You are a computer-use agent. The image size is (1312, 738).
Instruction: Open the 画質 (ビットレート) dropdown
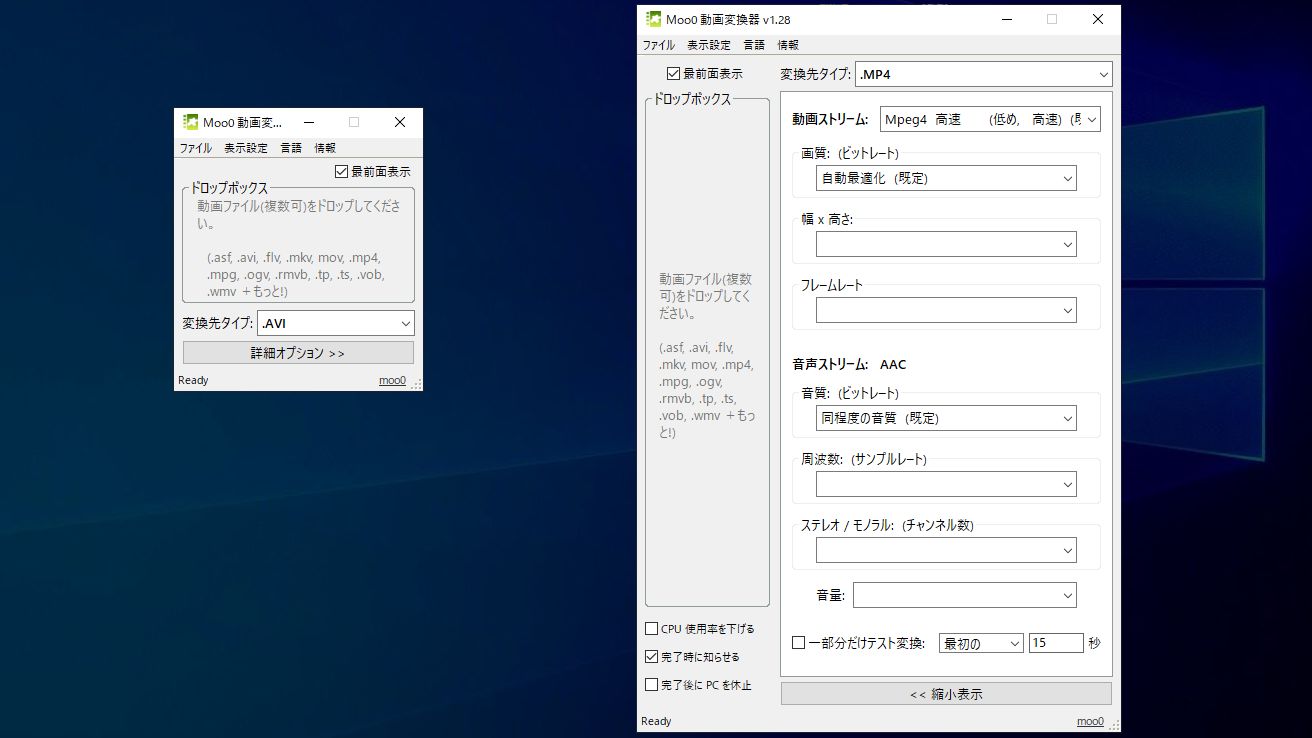(946, 178)
